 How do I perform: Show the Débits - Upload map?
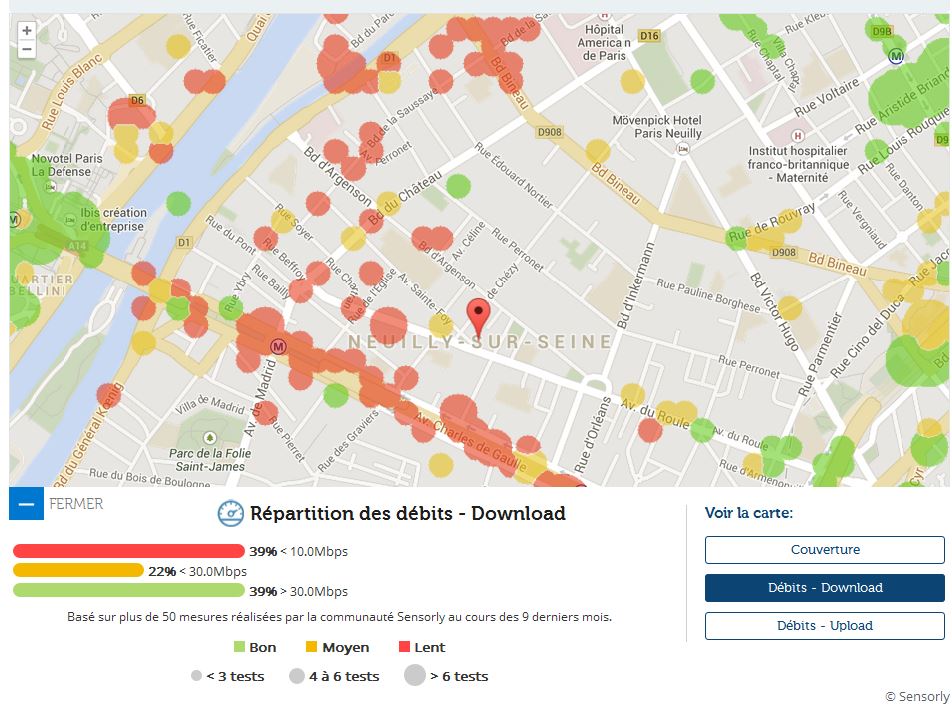click(x=824, y=626)
